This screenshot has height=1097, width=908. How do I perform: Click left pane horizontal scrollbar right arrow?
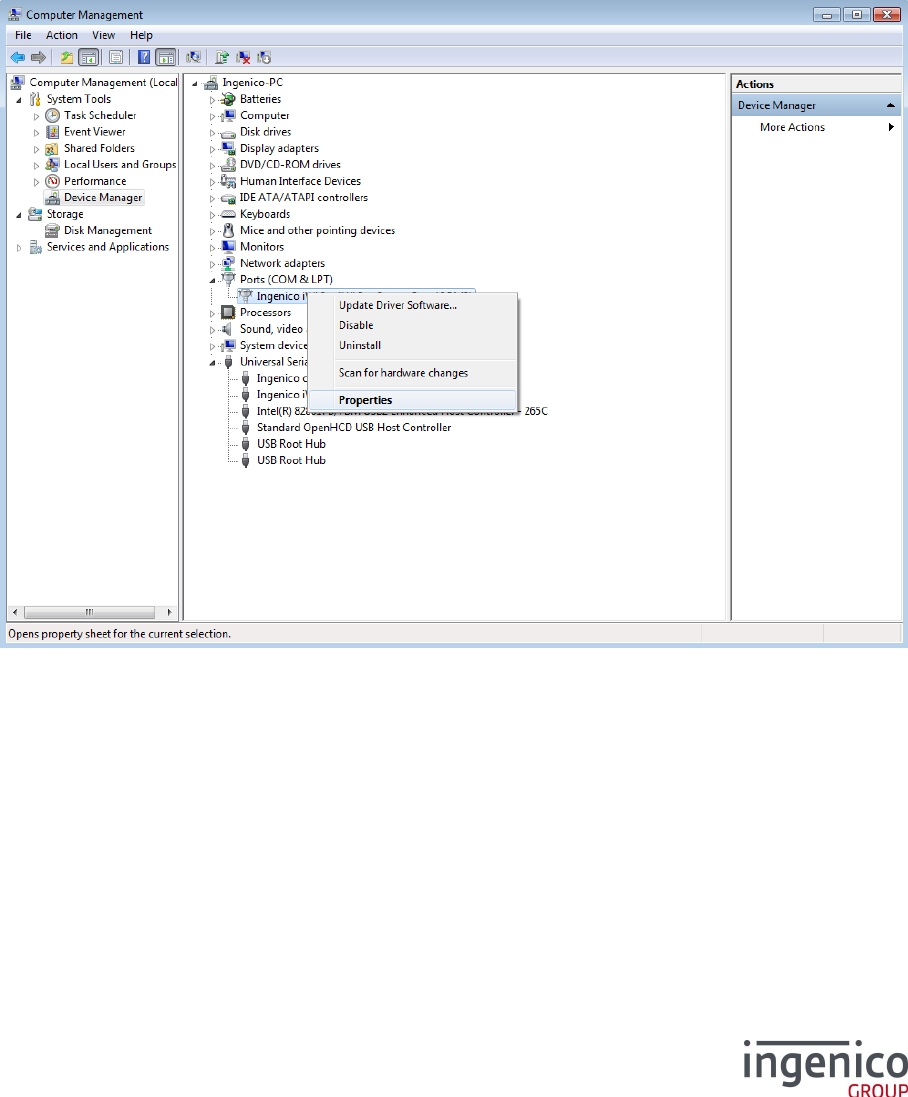[x=169, y=612]
